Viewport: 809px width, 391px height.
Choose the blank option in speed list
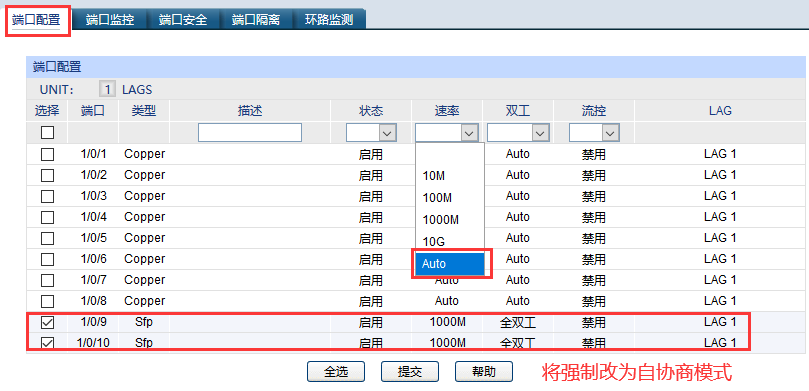pos(449,154)
